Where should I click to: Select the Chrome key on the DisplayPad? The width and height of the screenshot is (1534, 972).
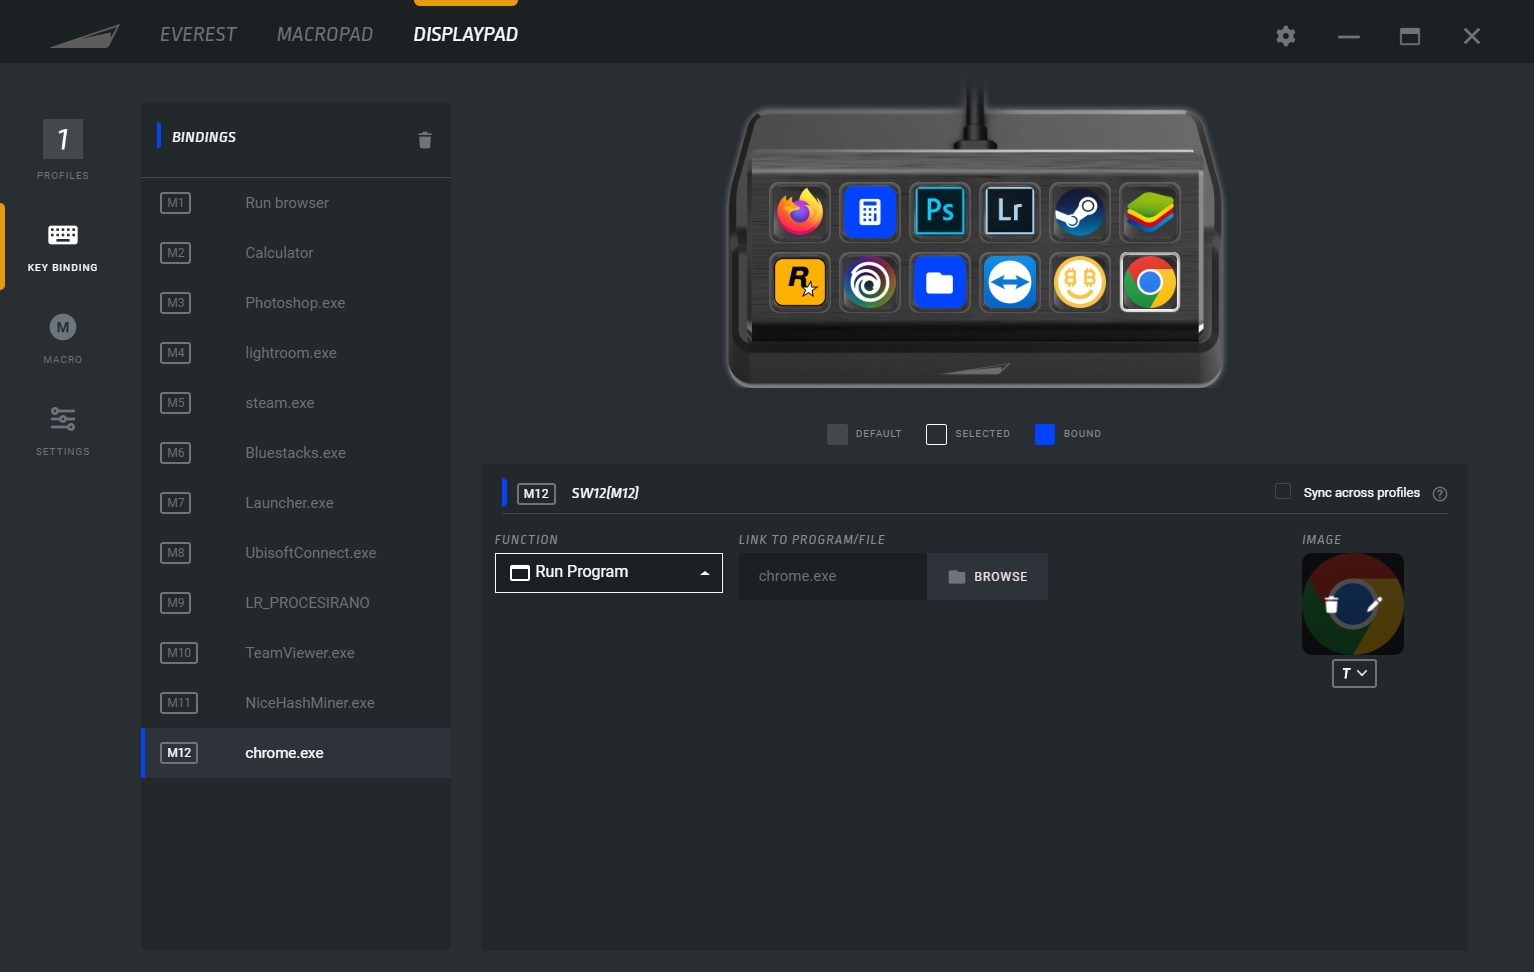[x=1150, y=283]
